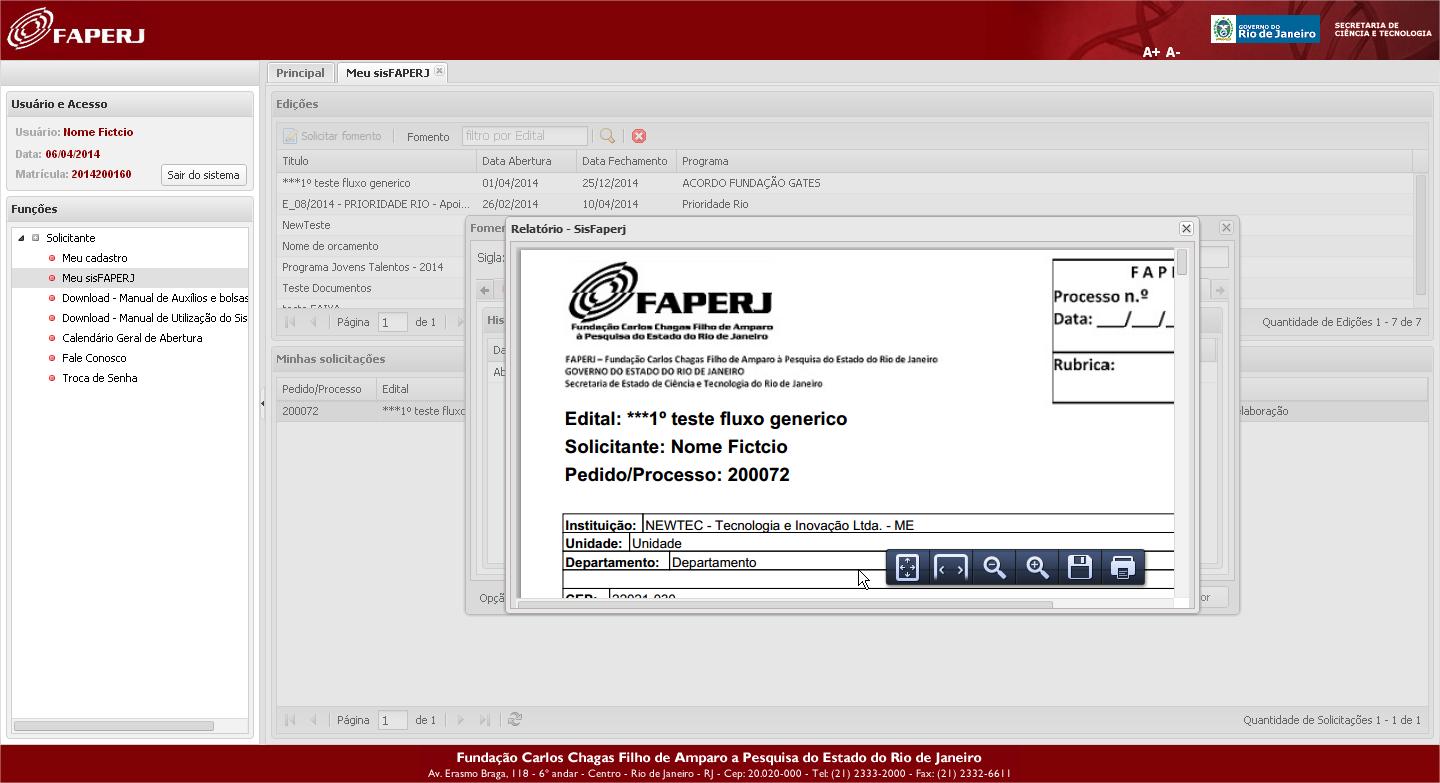Viewport: 1440px width, 783px height.
Task: Print the report with printer icon
Action: pyautogui.click(x=1123, y=567)
